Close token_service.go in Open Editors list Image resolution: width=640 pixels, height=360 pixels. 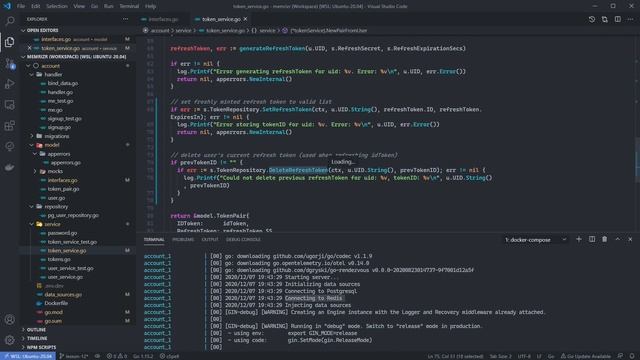tap(29, 48)
